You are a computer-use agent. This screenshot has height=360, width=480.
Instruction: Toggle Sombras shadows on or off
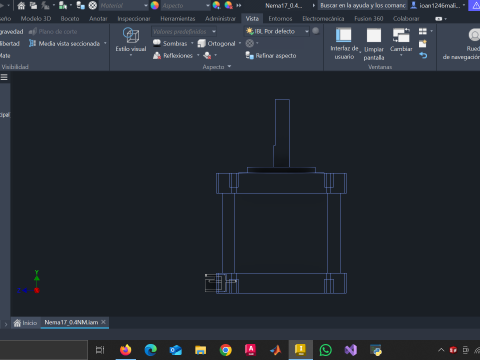click(x=170, y=43)
